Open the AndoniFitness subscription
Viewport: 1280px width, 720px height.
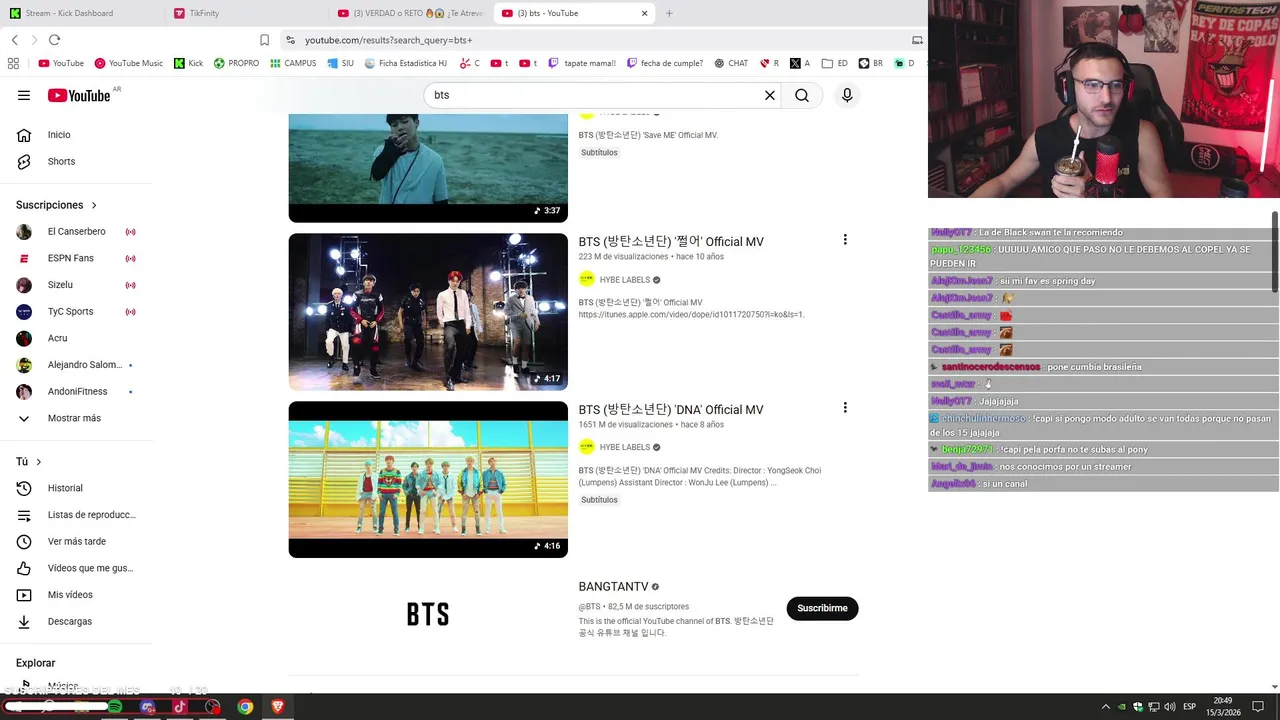[x=76, y=391]
